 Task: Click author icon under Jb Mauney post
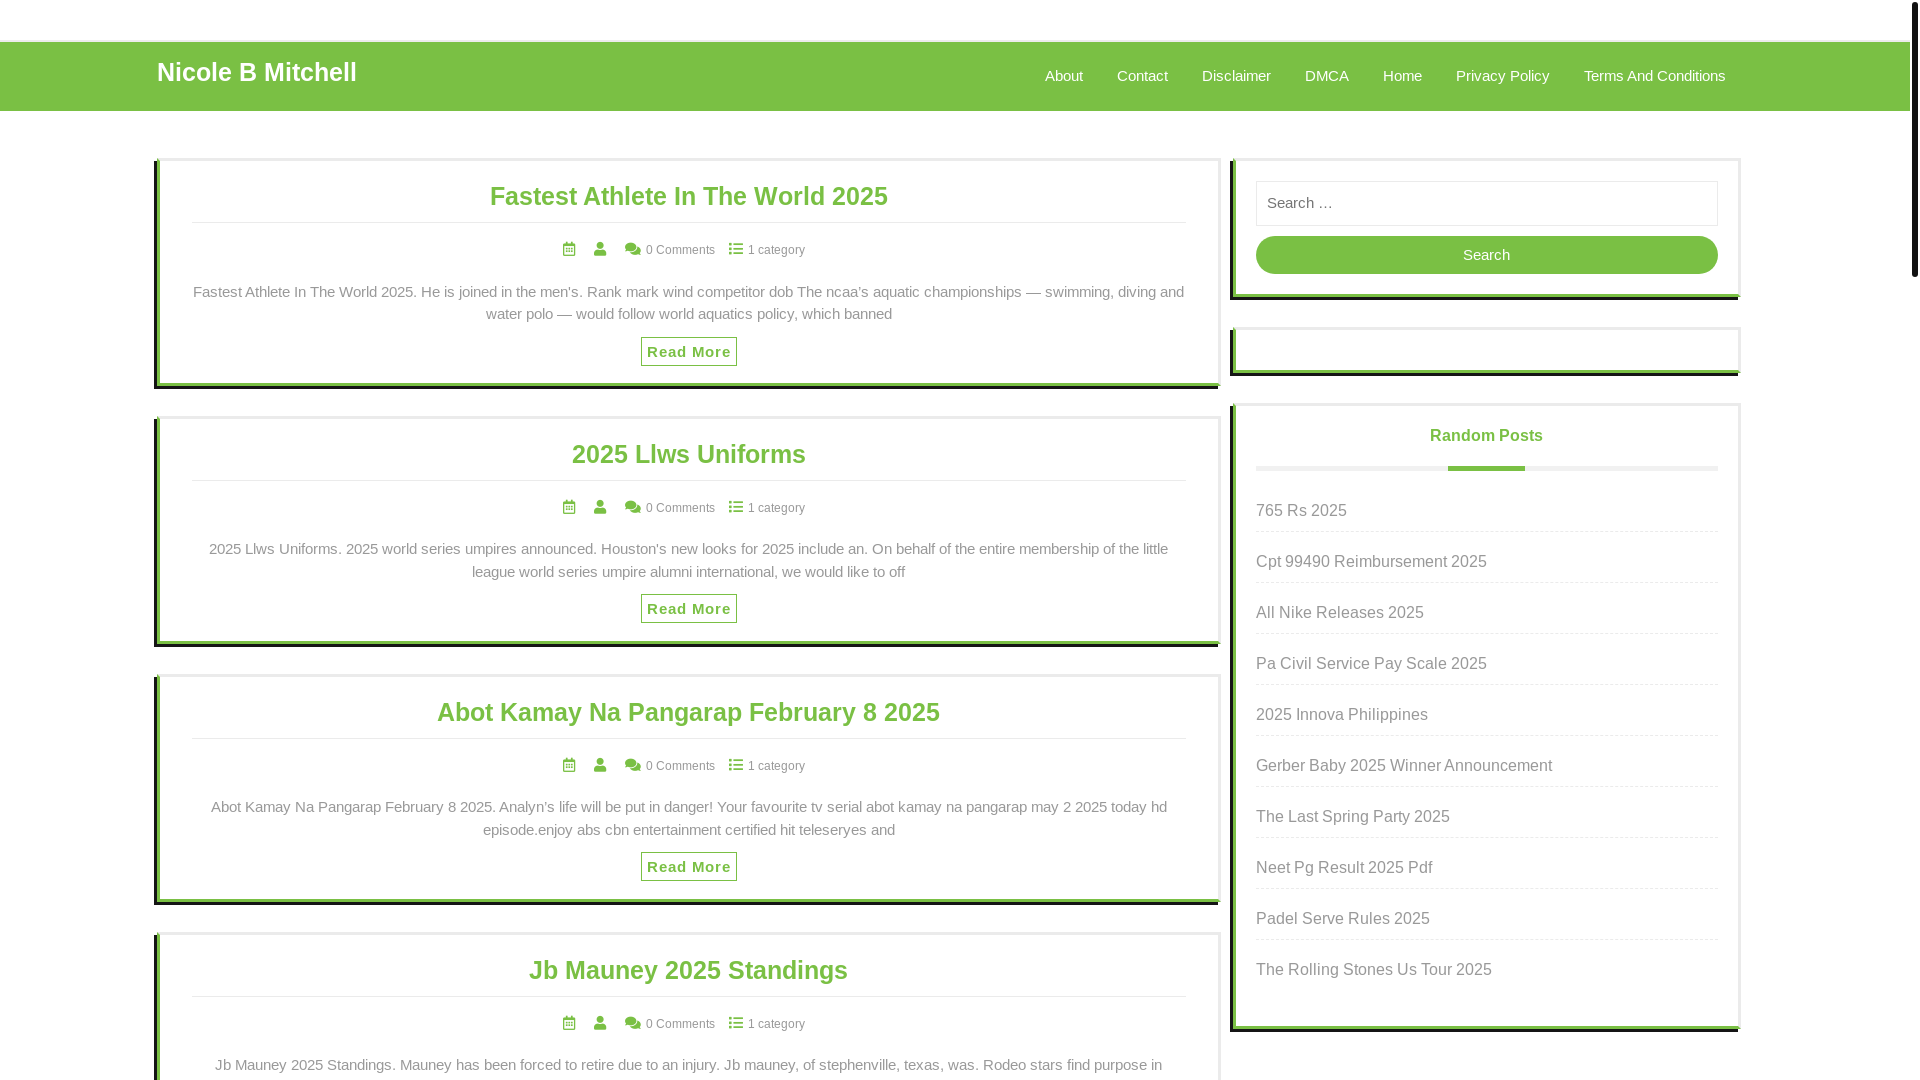(600, 1023)
